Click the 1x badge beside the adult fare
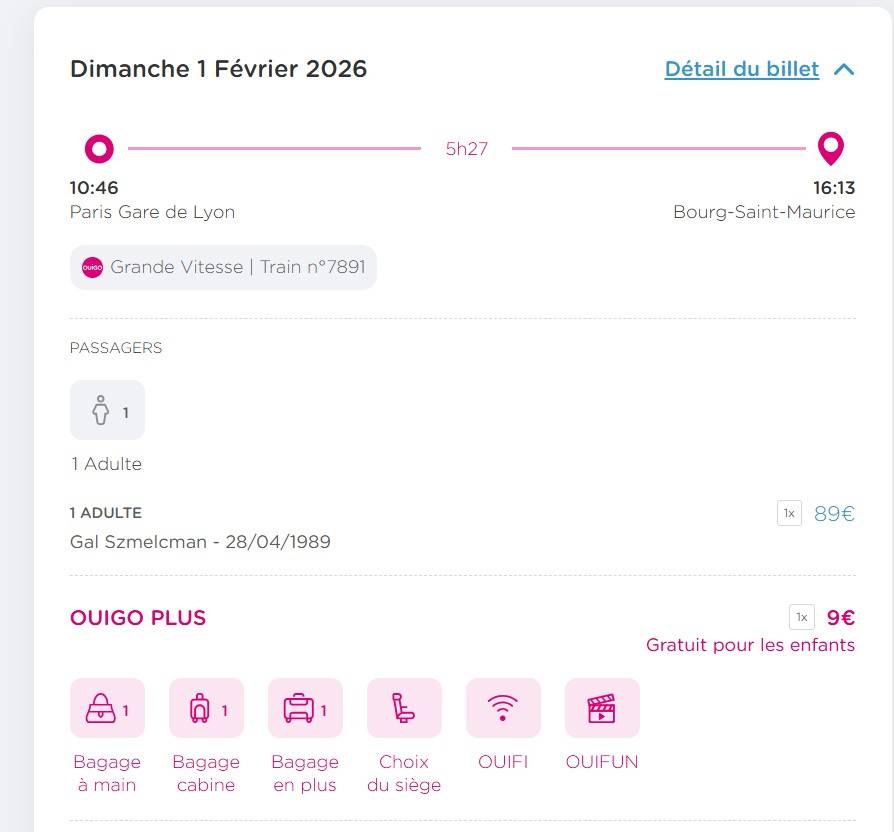Screen dimensions: 894x832 (x=789, y=513)
